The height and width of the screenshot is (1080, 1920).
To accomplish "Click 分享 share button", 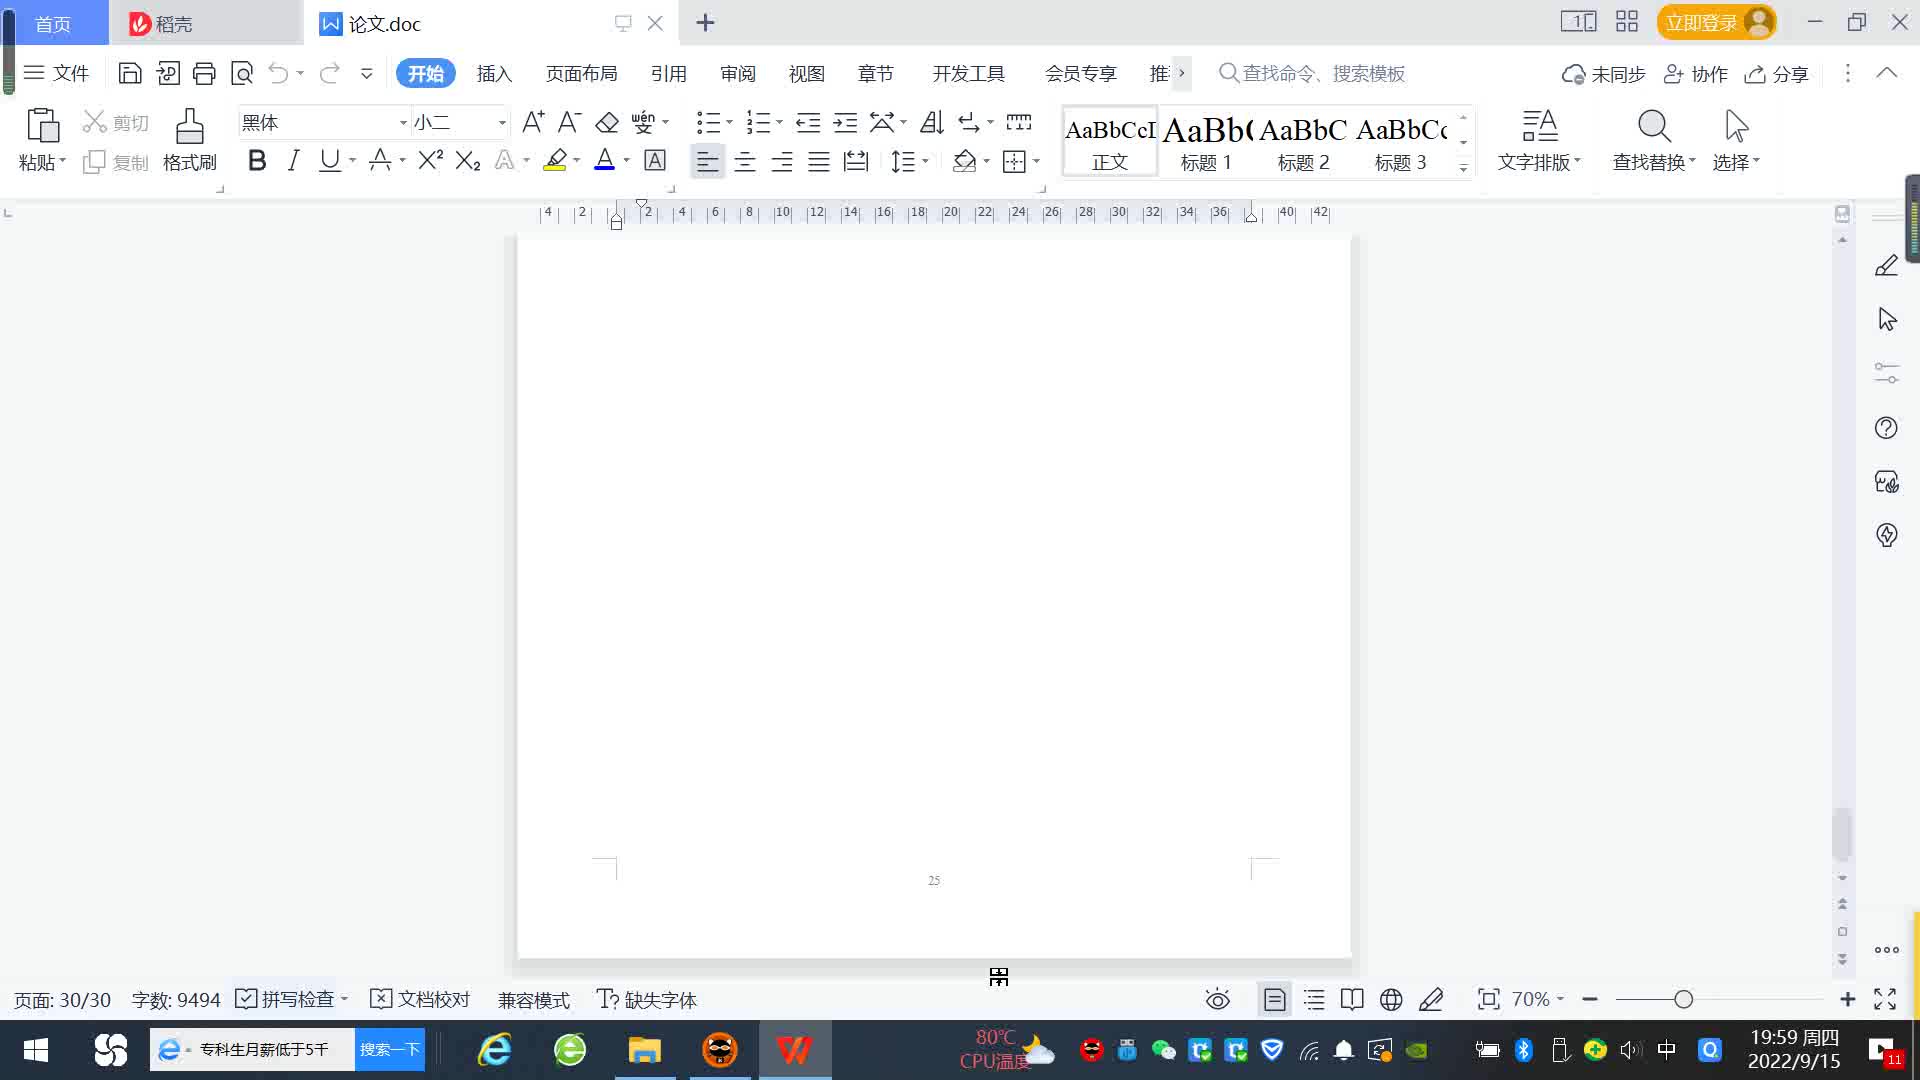I will coord(1777,74).
